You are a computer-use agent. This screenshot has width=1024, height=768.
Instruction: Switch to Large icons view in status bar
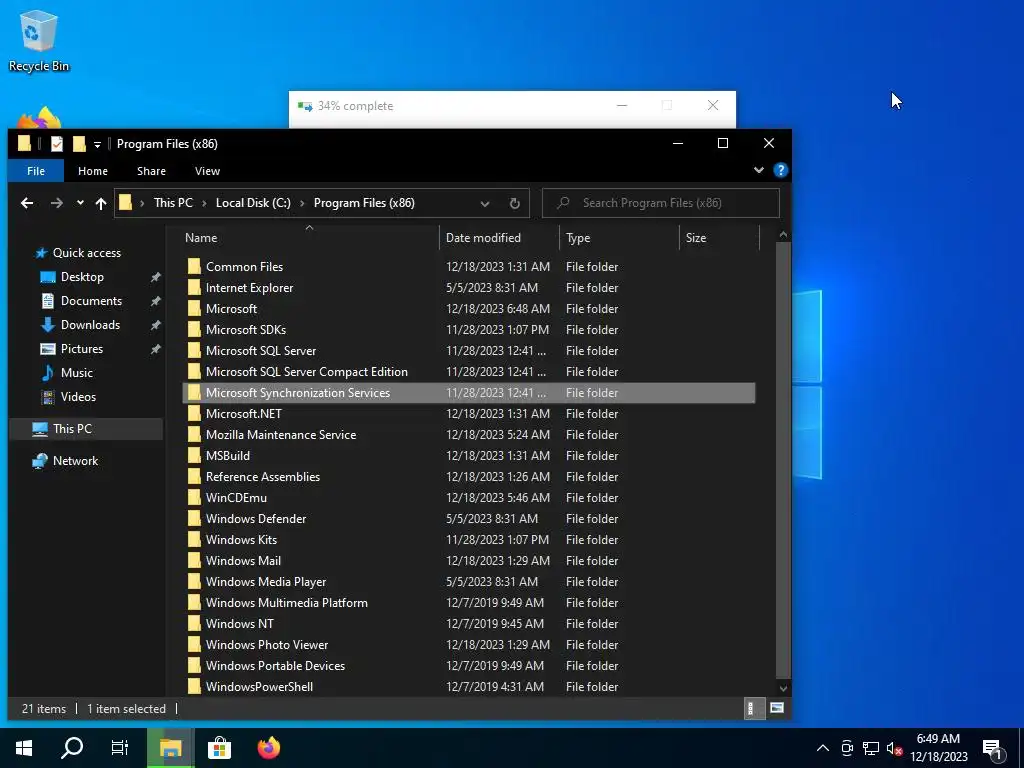(x=776, y=709)
